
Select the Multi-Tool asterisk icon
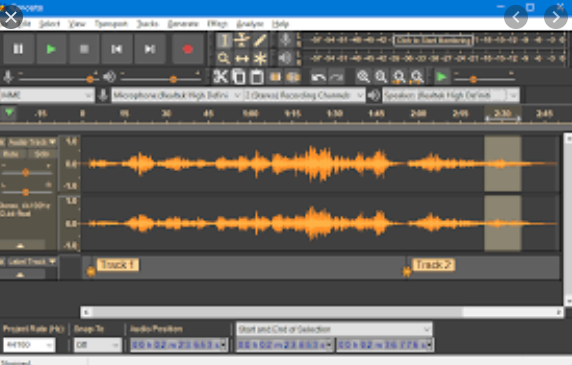(259, 58)
